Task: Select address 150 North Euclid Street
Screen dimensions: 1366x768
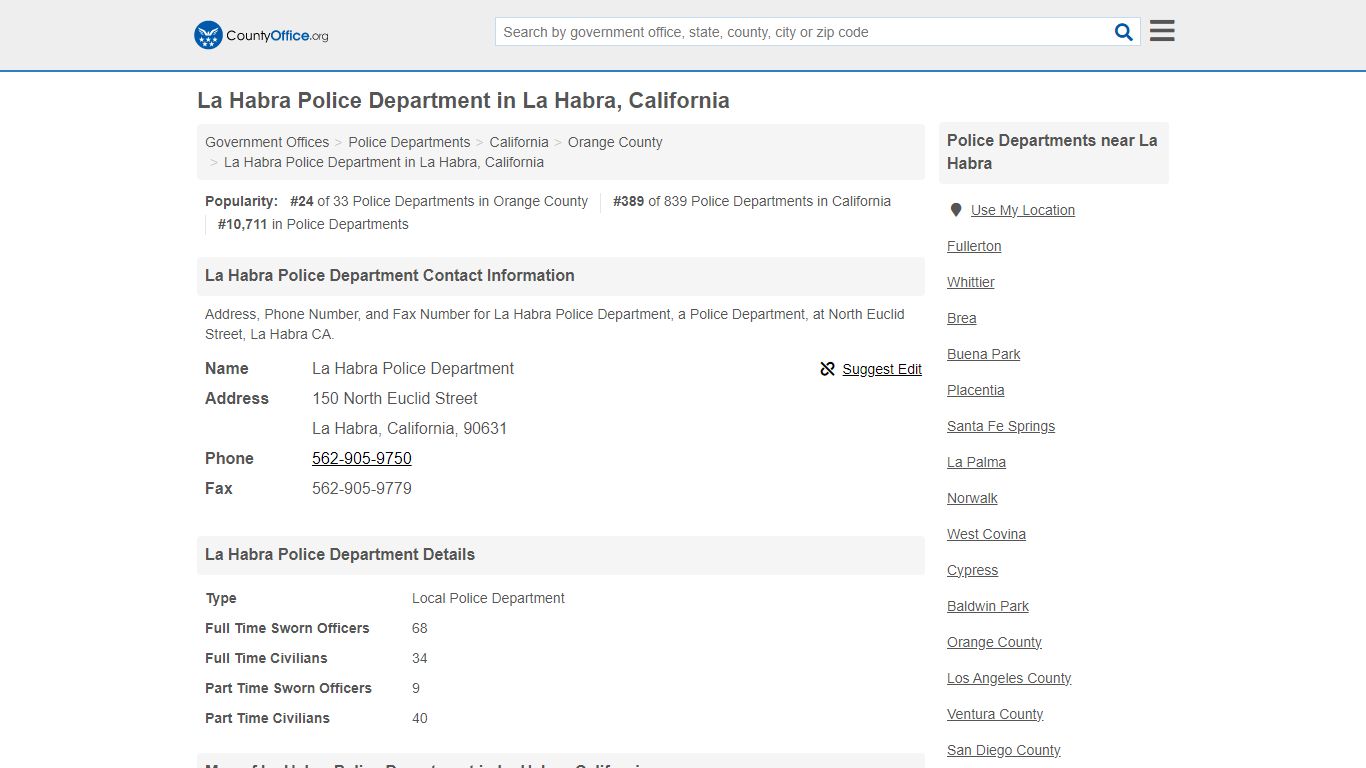Action: pyautogui.click(x=395, y=398)
